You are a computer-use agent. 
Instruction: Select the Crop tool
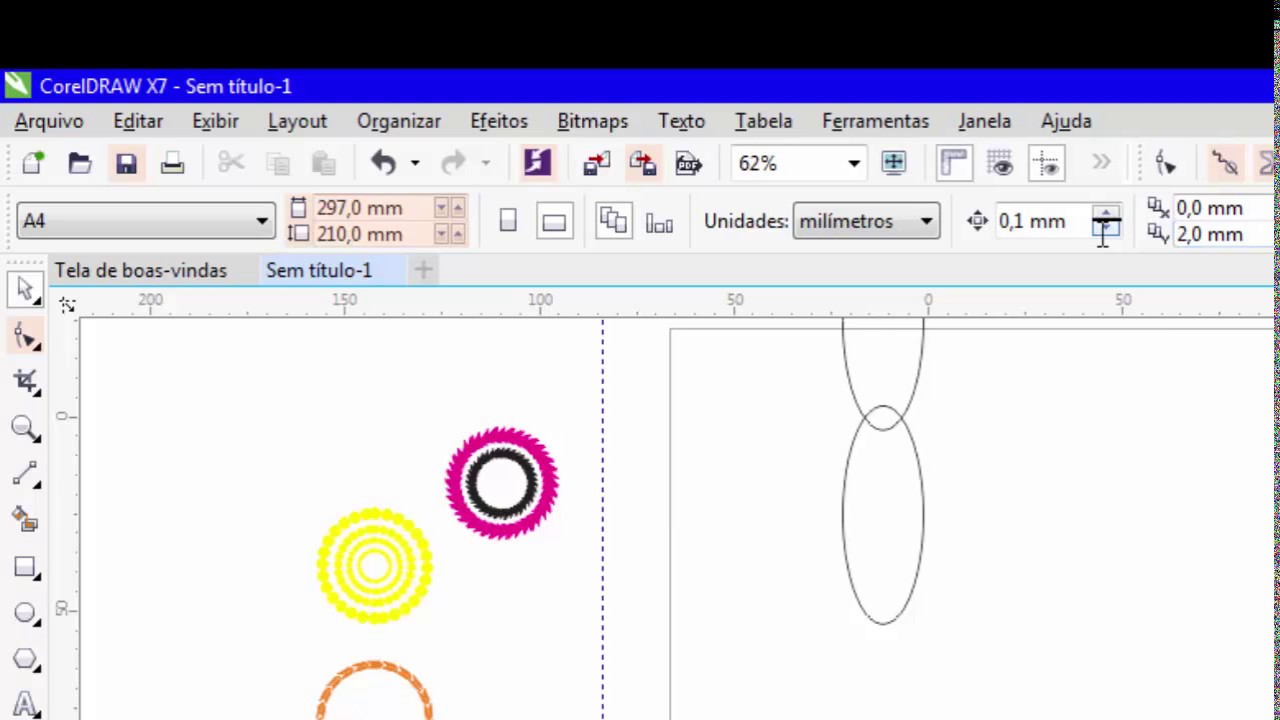pyautogui.click(x=25, y=382)
